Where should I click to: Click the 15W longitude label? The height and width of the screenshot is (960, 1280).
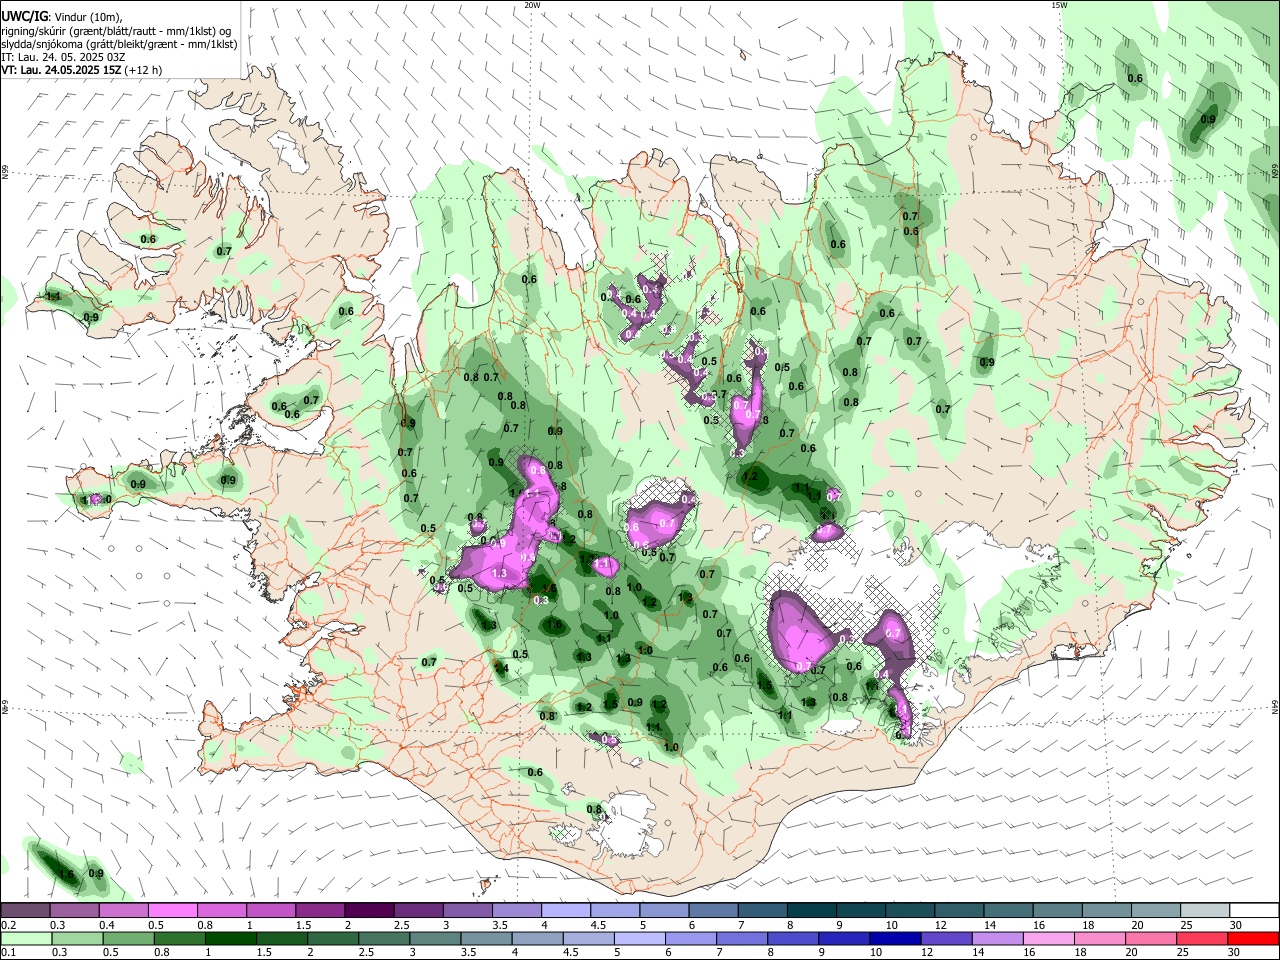[x=1059, y=5]
